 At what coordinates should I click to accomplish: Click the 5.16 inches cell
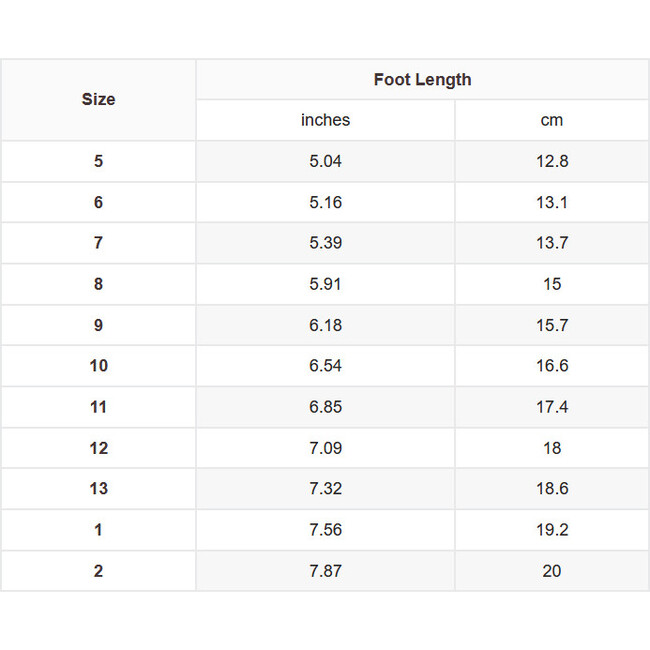pos(325,202)
